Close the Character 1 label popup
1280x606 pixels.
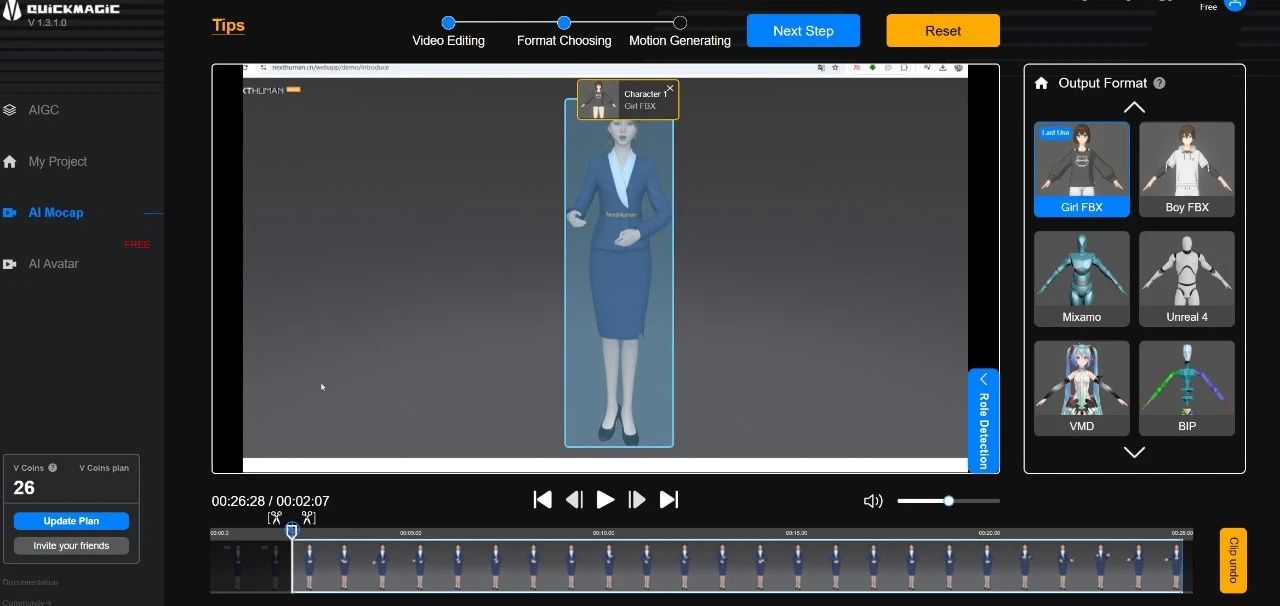[670, 88]
